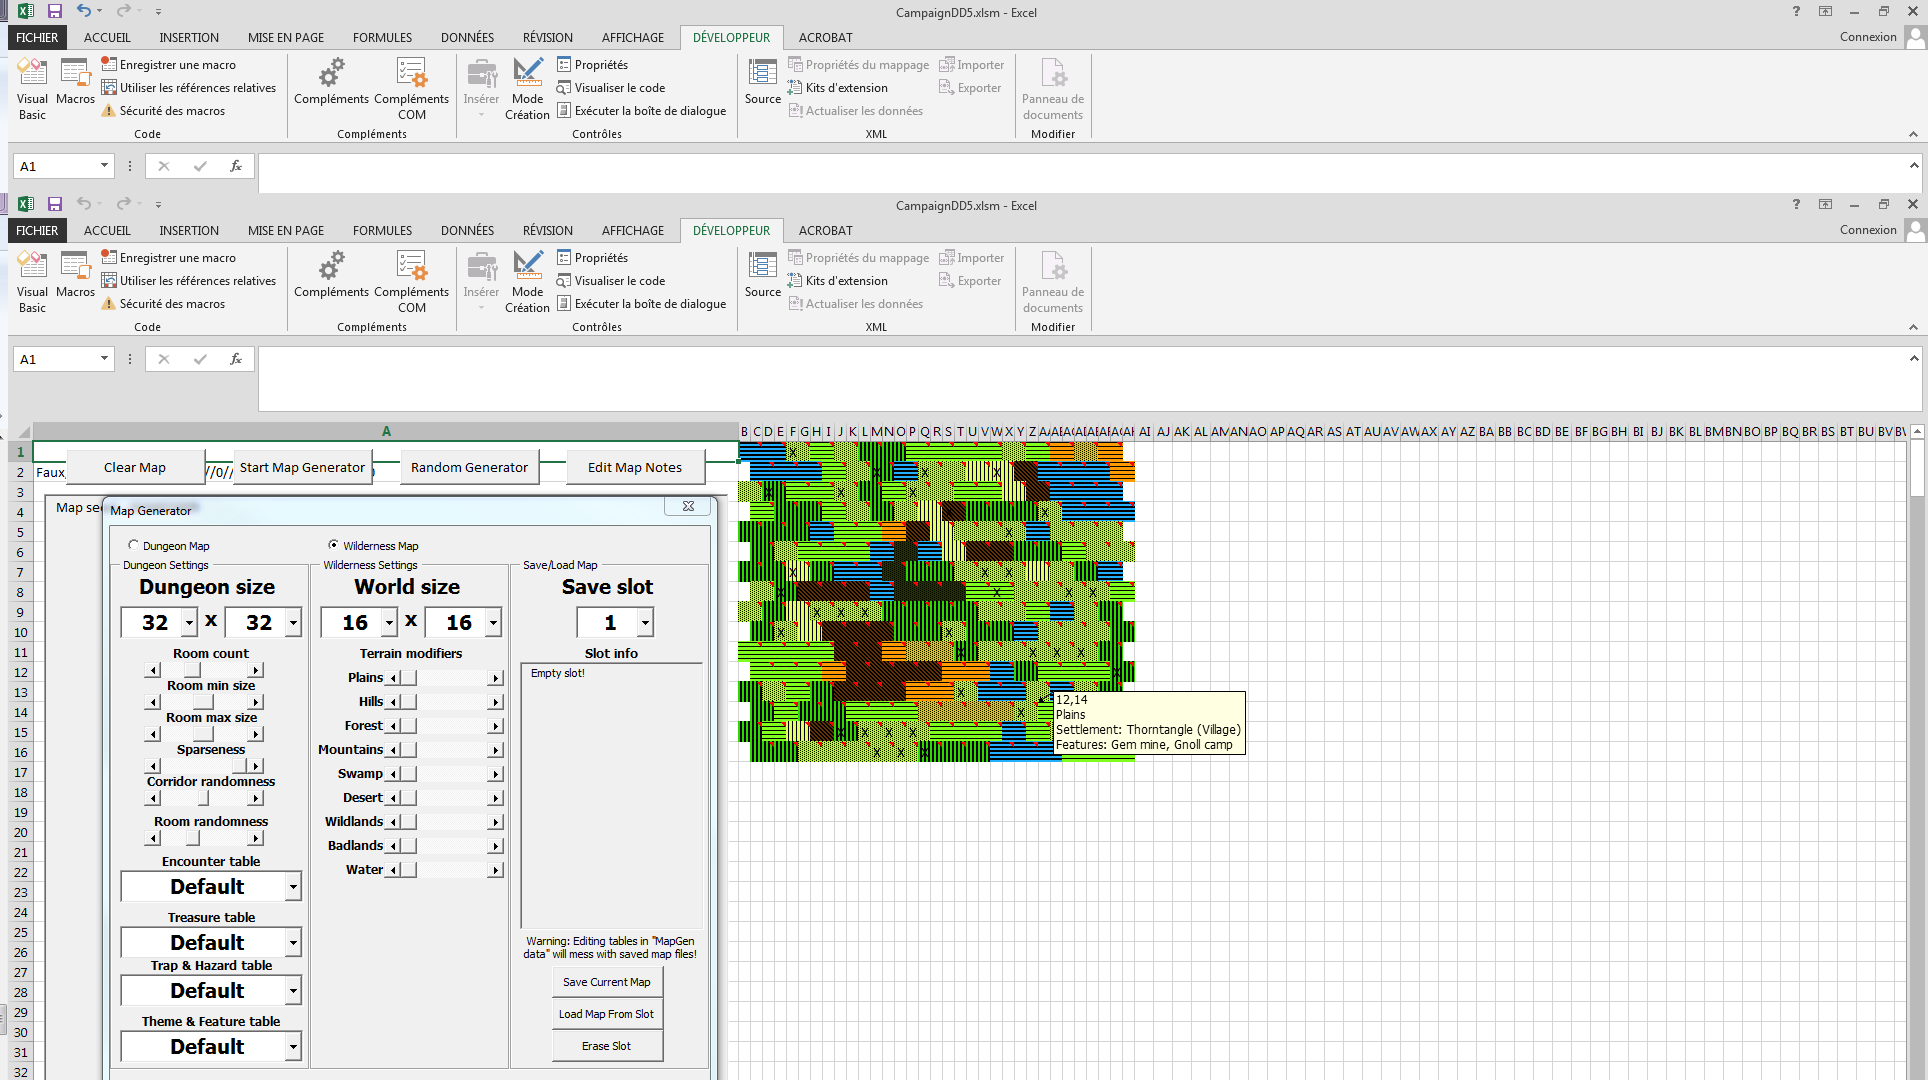Open Compléments add-ins in the lower ribbon

[331, 276]
